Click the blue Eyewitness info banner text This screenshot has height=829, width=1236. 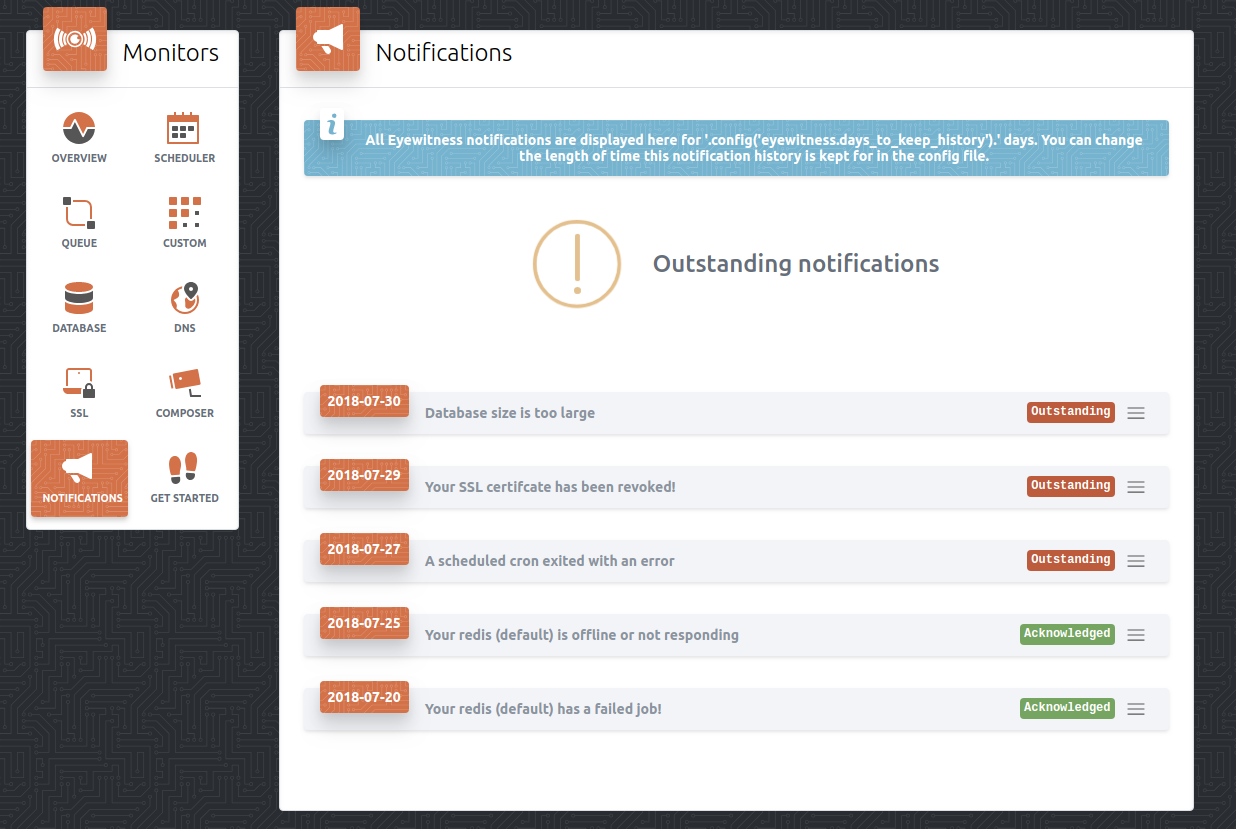click(x=754, y=148)
